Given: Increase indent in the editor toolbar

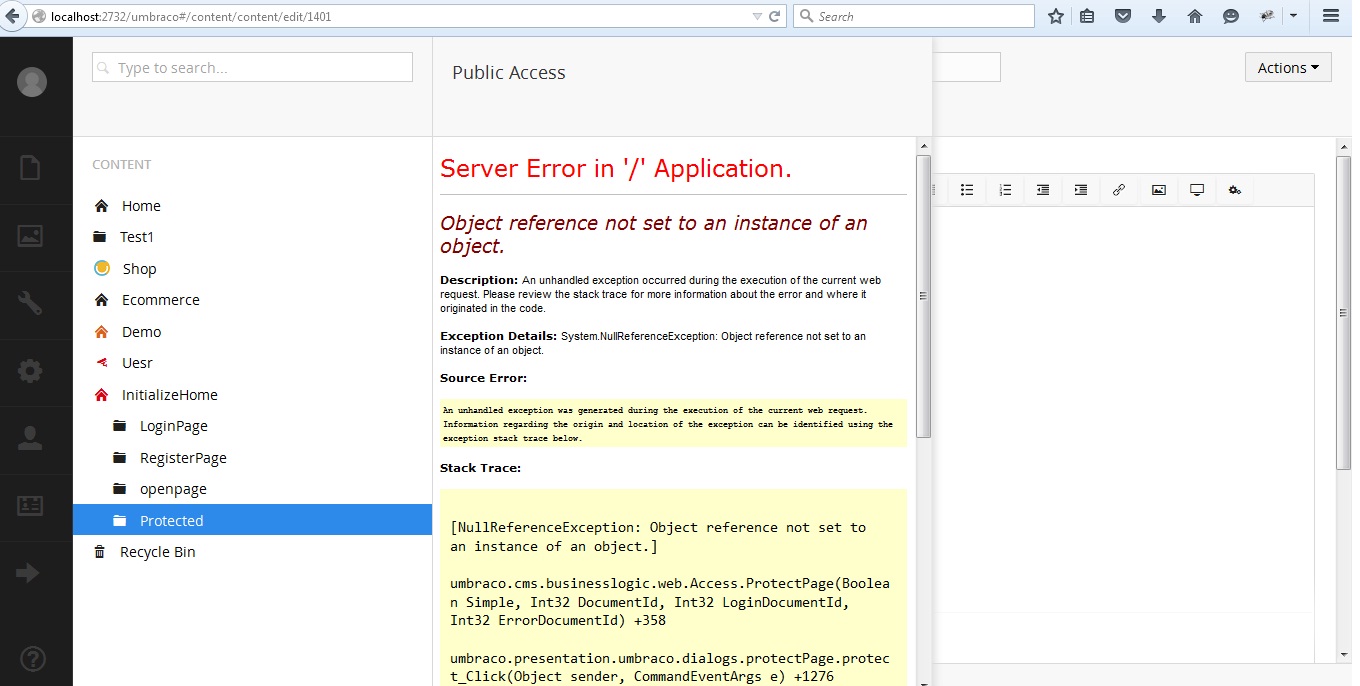Looking at the screenshot, I should tap(1081, 190).
